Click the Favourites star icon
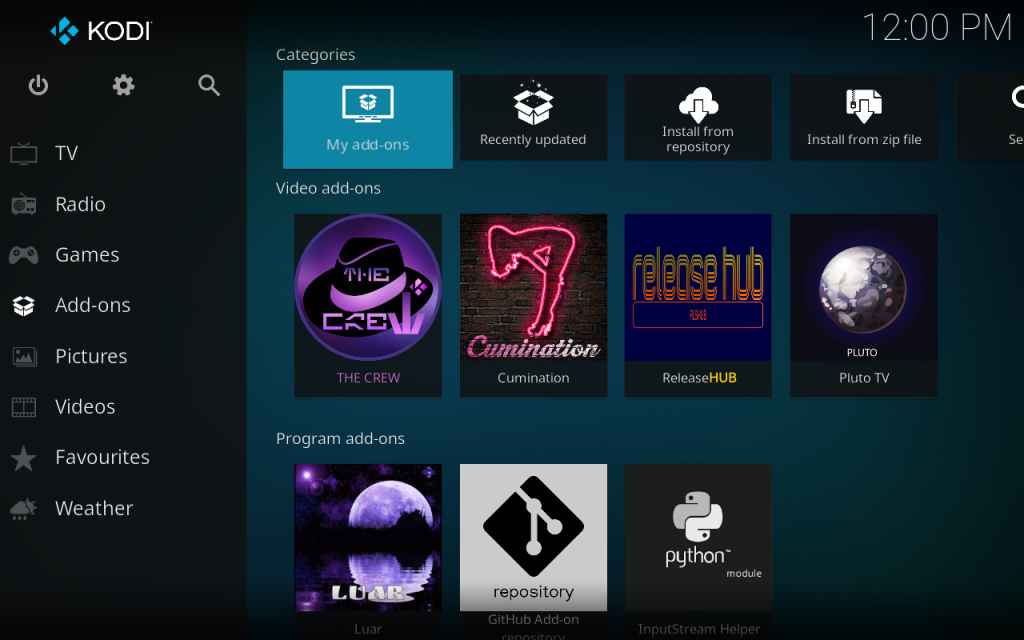 tap(24, 458)
